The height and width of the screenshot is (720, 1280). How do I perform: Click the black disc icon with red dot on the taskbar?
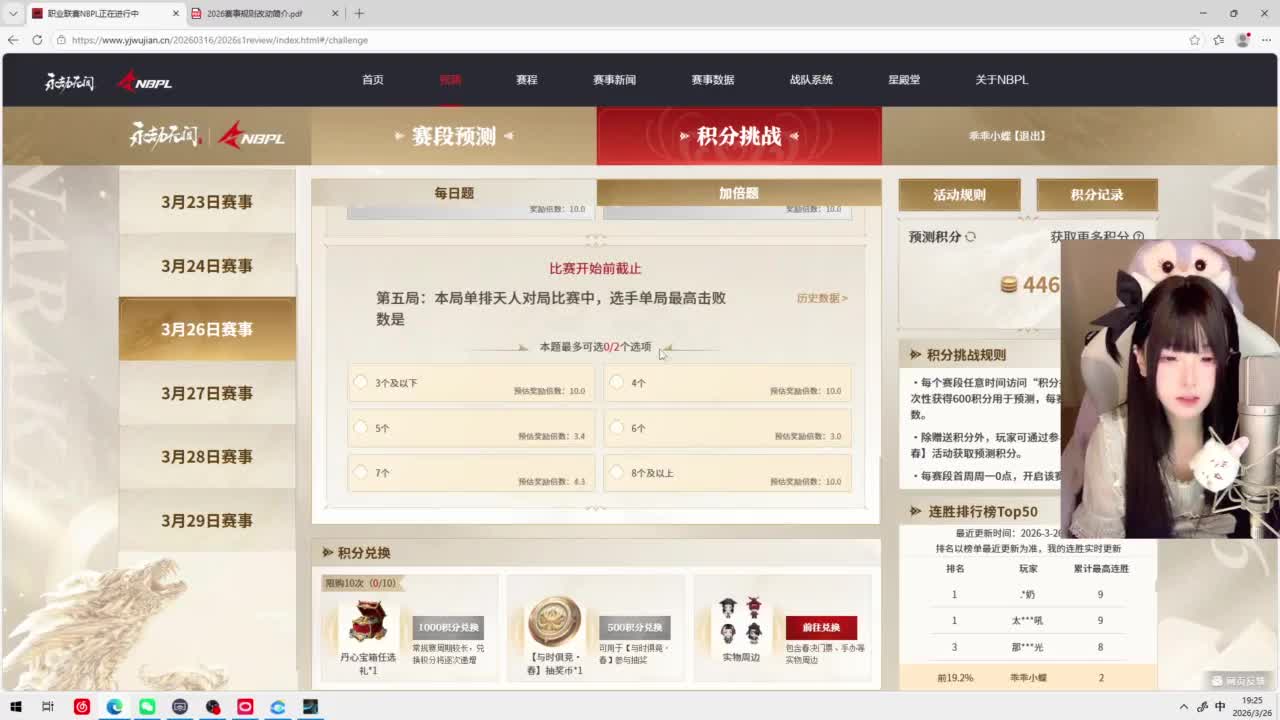[213, 707]
